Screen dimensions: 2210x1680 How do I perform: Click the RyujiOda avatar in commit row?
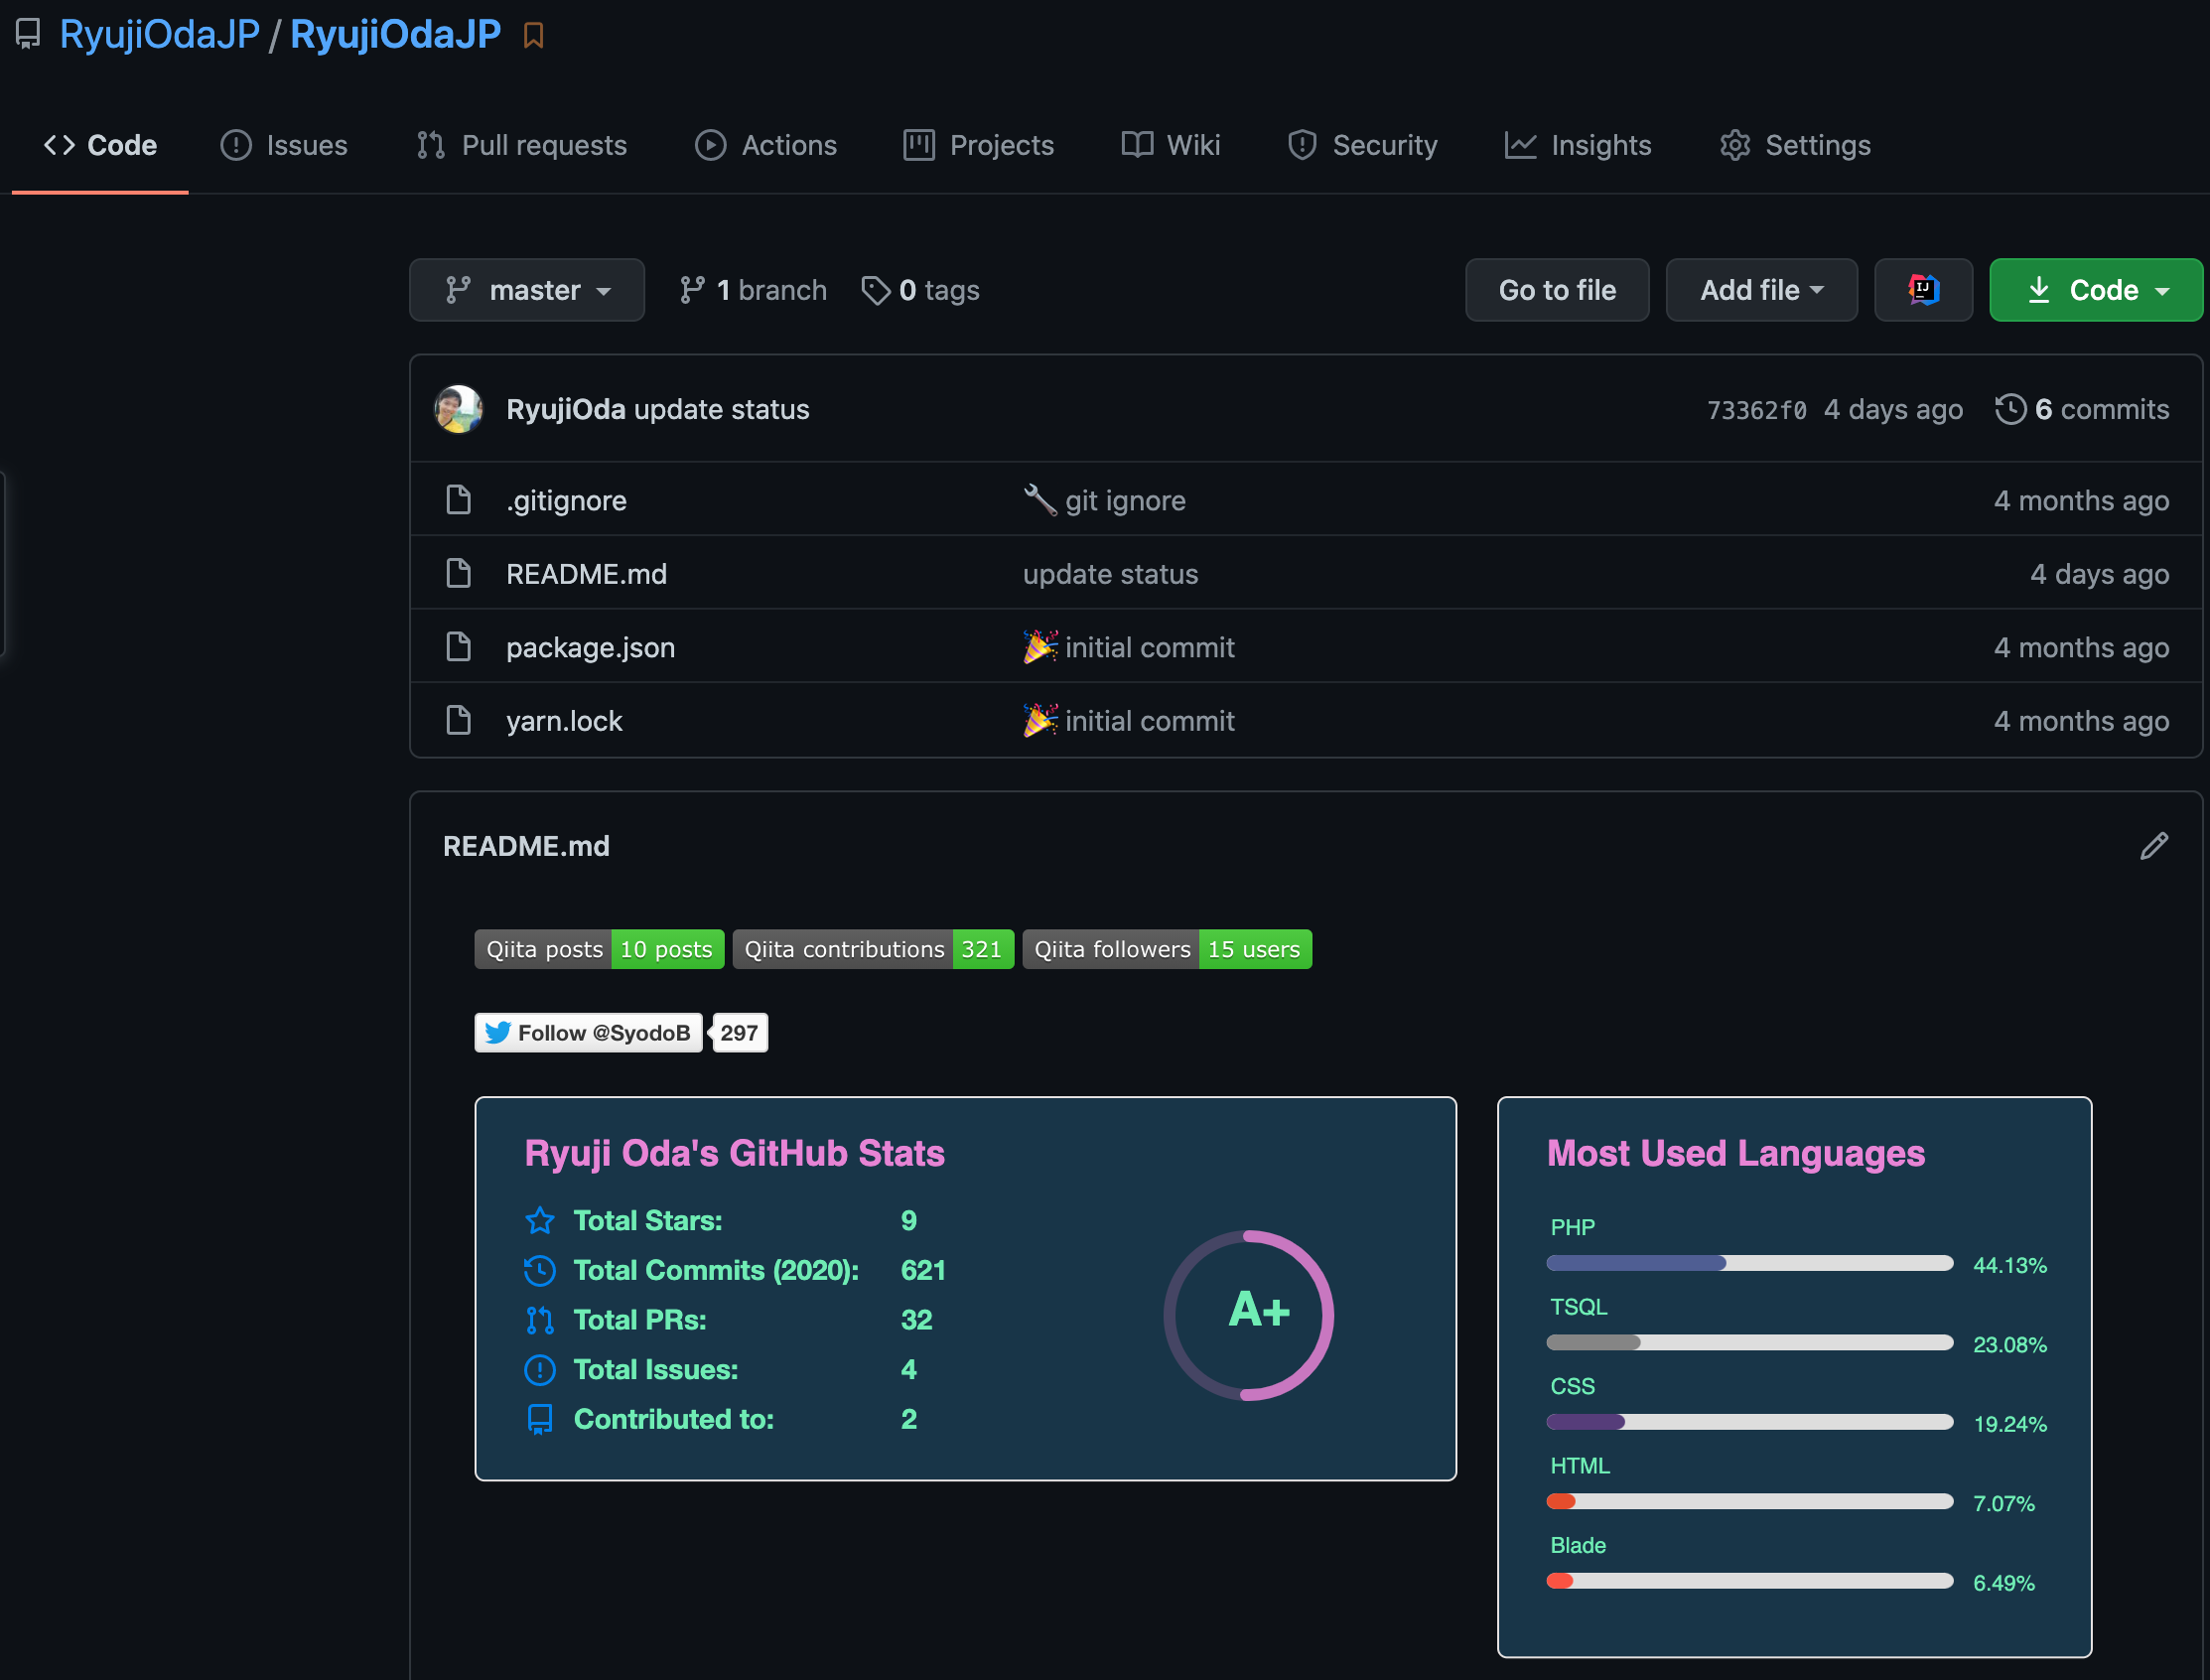(459, 409)
